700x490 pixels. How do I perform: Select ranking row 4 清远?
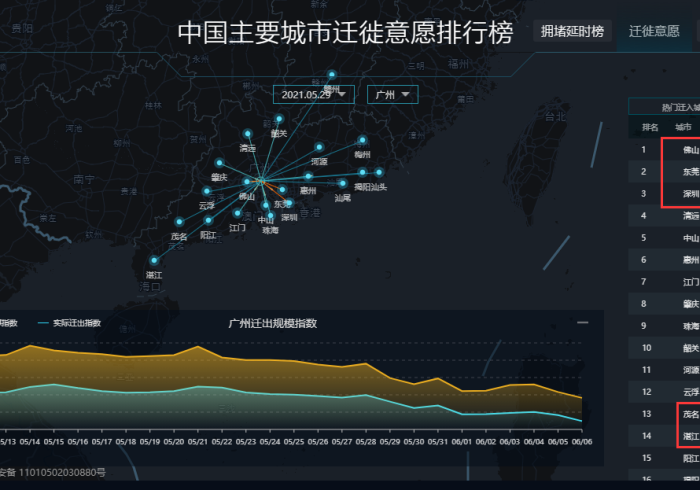664,216
